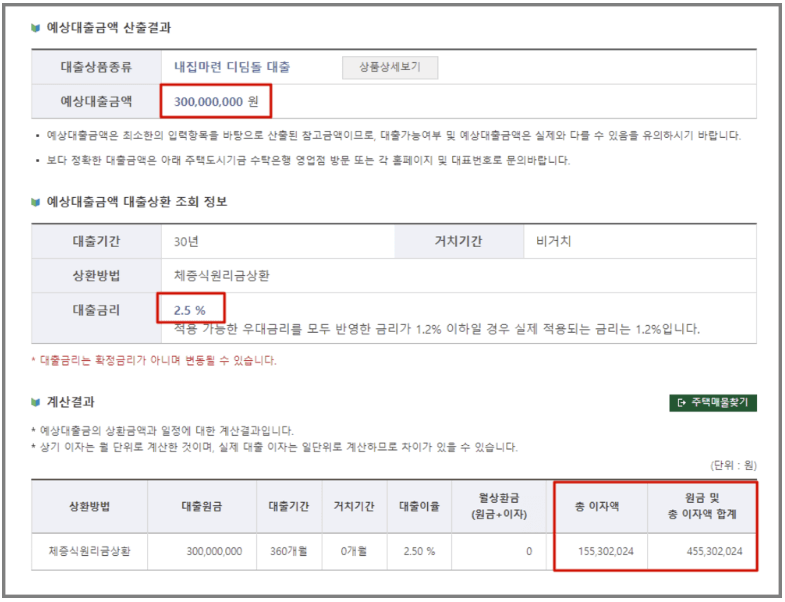The height and width of the screenshot is (602, 785).
Task: Click the 대출기간 column header in result table
Action: click(x=289, y=506)
